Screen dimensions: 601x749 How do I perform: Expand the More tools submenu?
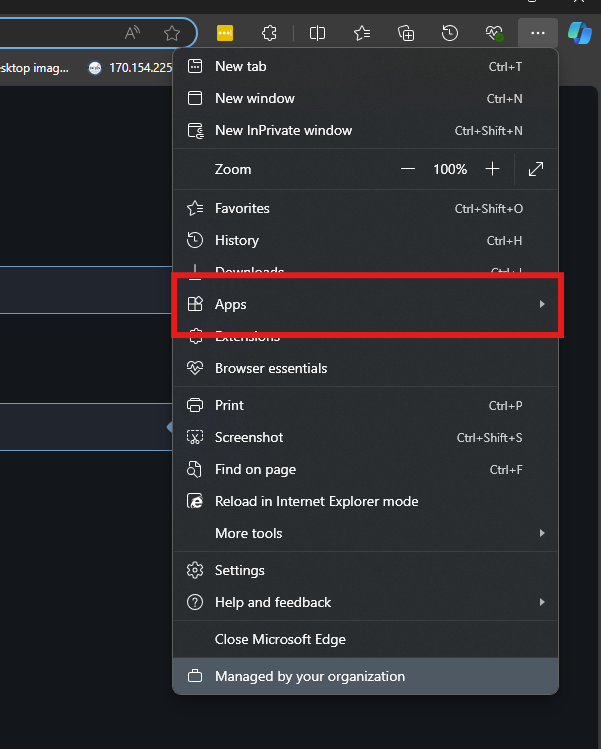pyautogui.click(x=365, y=533)
